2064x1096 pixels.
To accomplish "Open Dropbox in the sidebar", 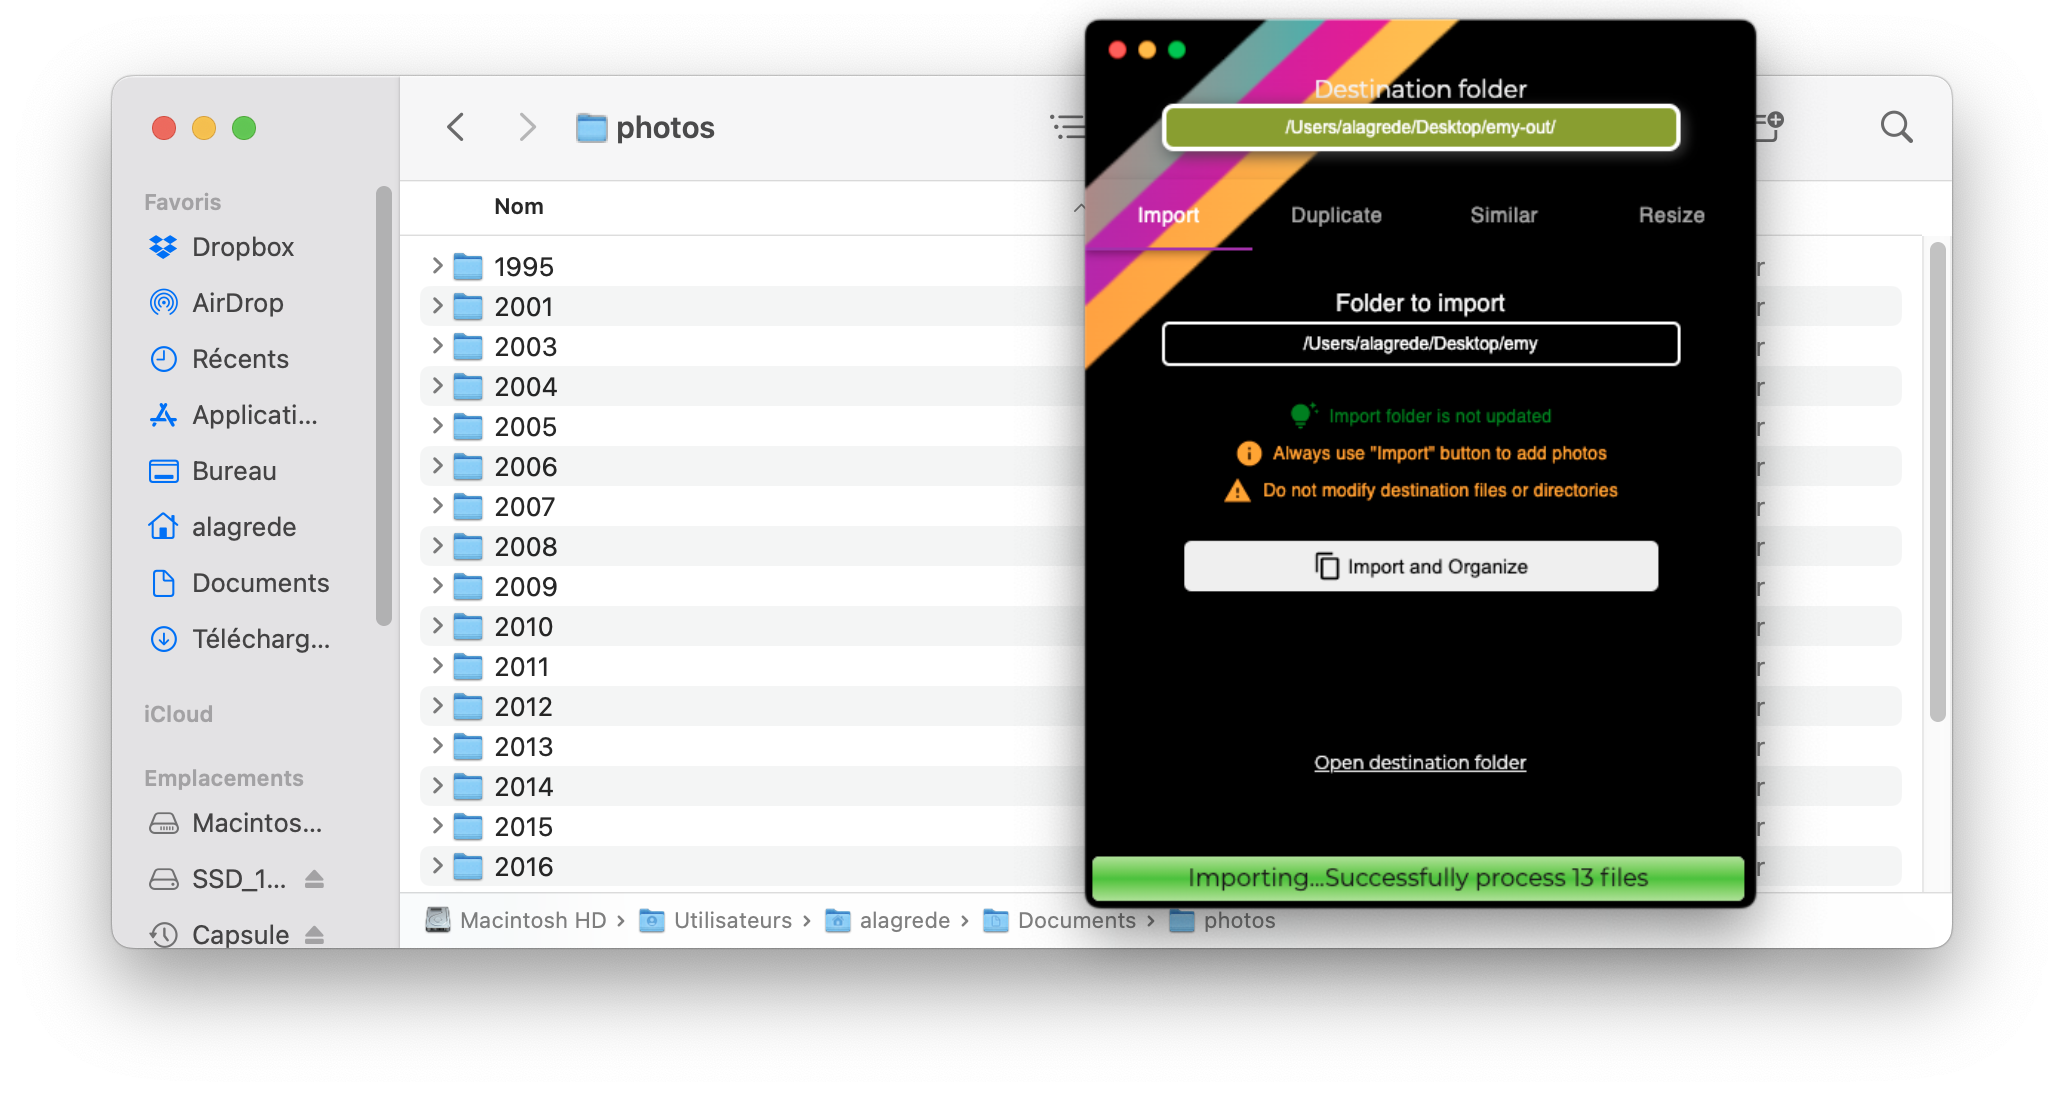I will coord(242,247).
